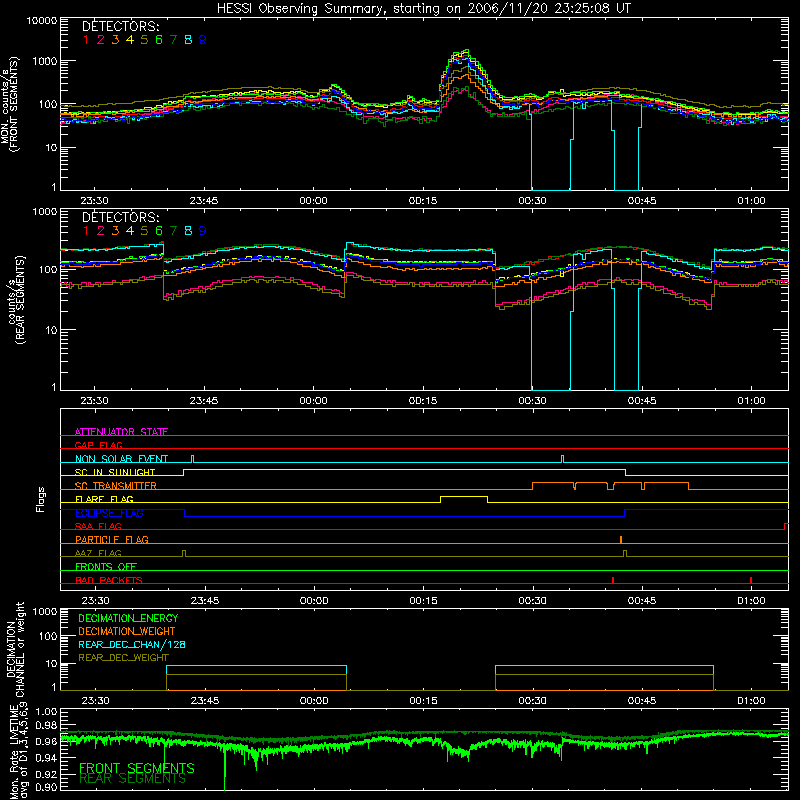Click DETECTORS: label in front segments panel
This screenshot has width=800, height=800.
coord(120,27)
